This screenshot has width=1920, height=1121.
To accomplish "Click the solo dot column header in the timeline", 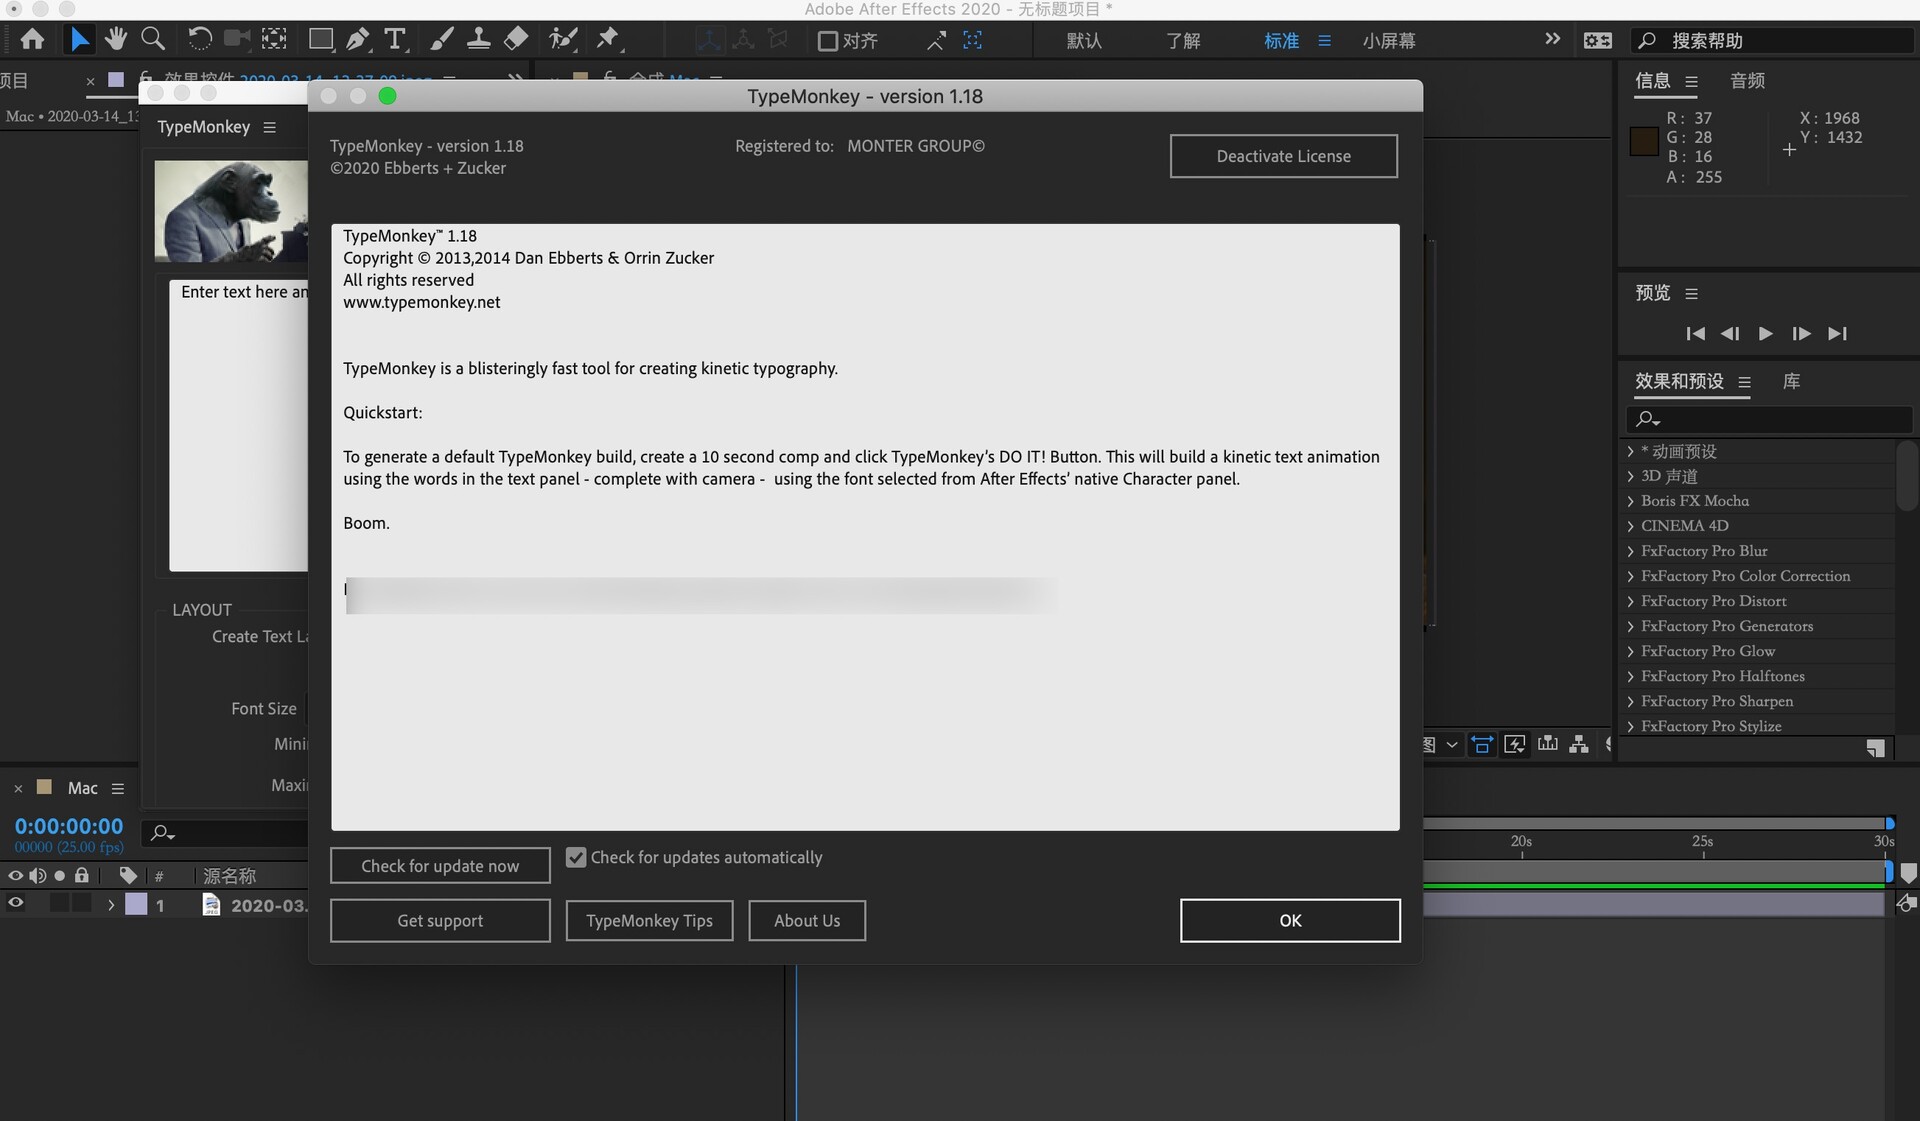I will (x=60, y=876).
